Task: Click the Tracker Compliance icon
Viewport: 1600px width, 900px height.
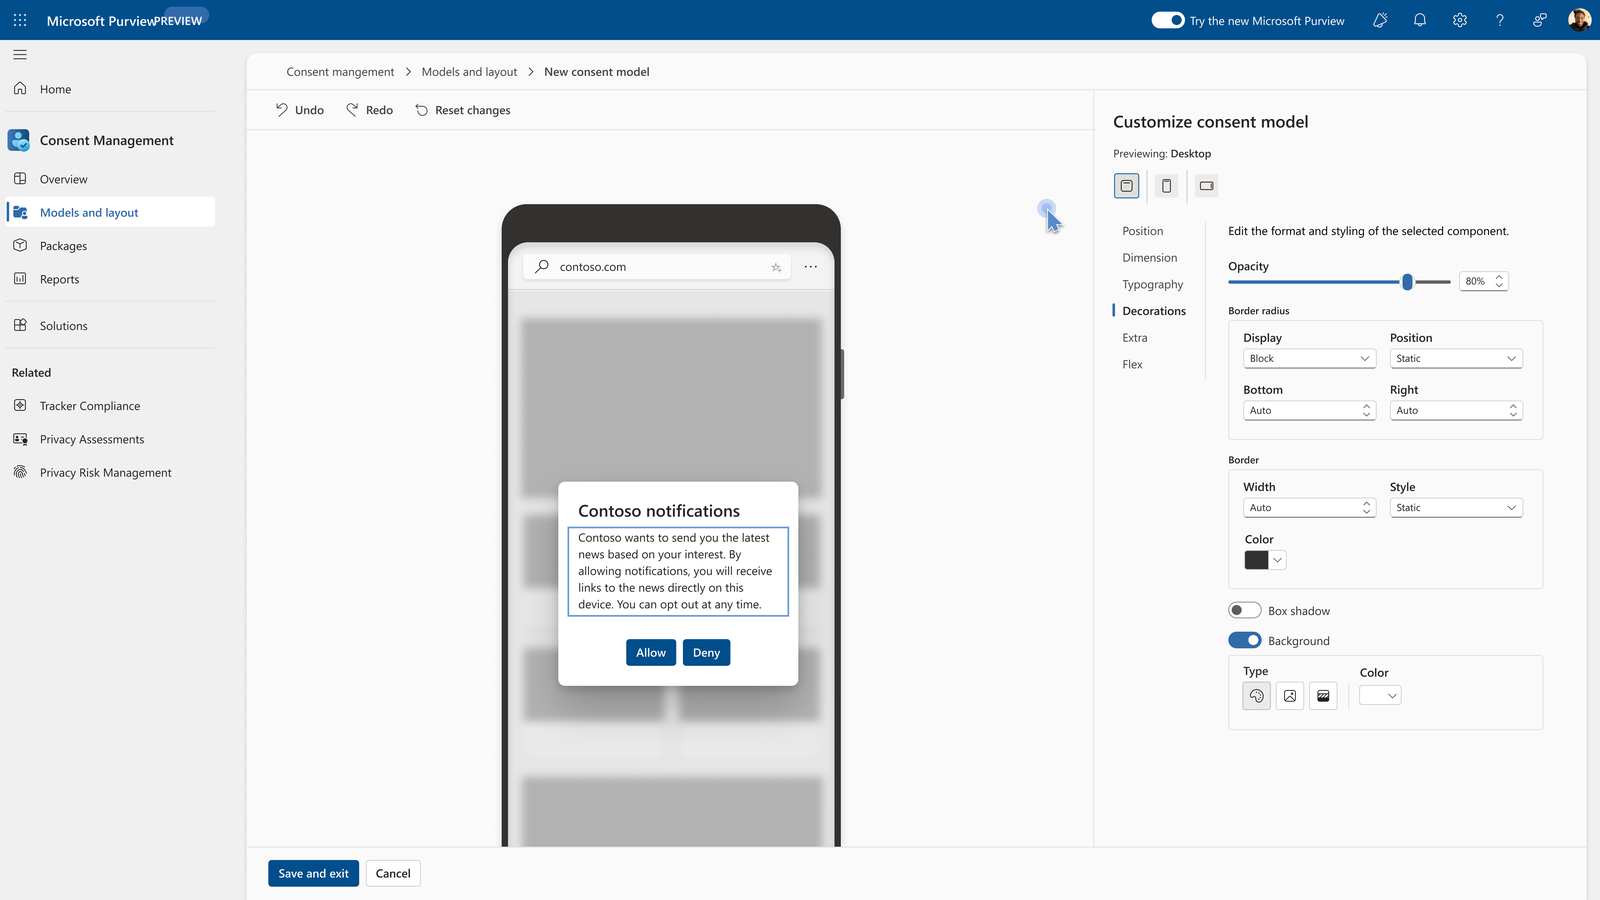Action: (x=20, y=405)
